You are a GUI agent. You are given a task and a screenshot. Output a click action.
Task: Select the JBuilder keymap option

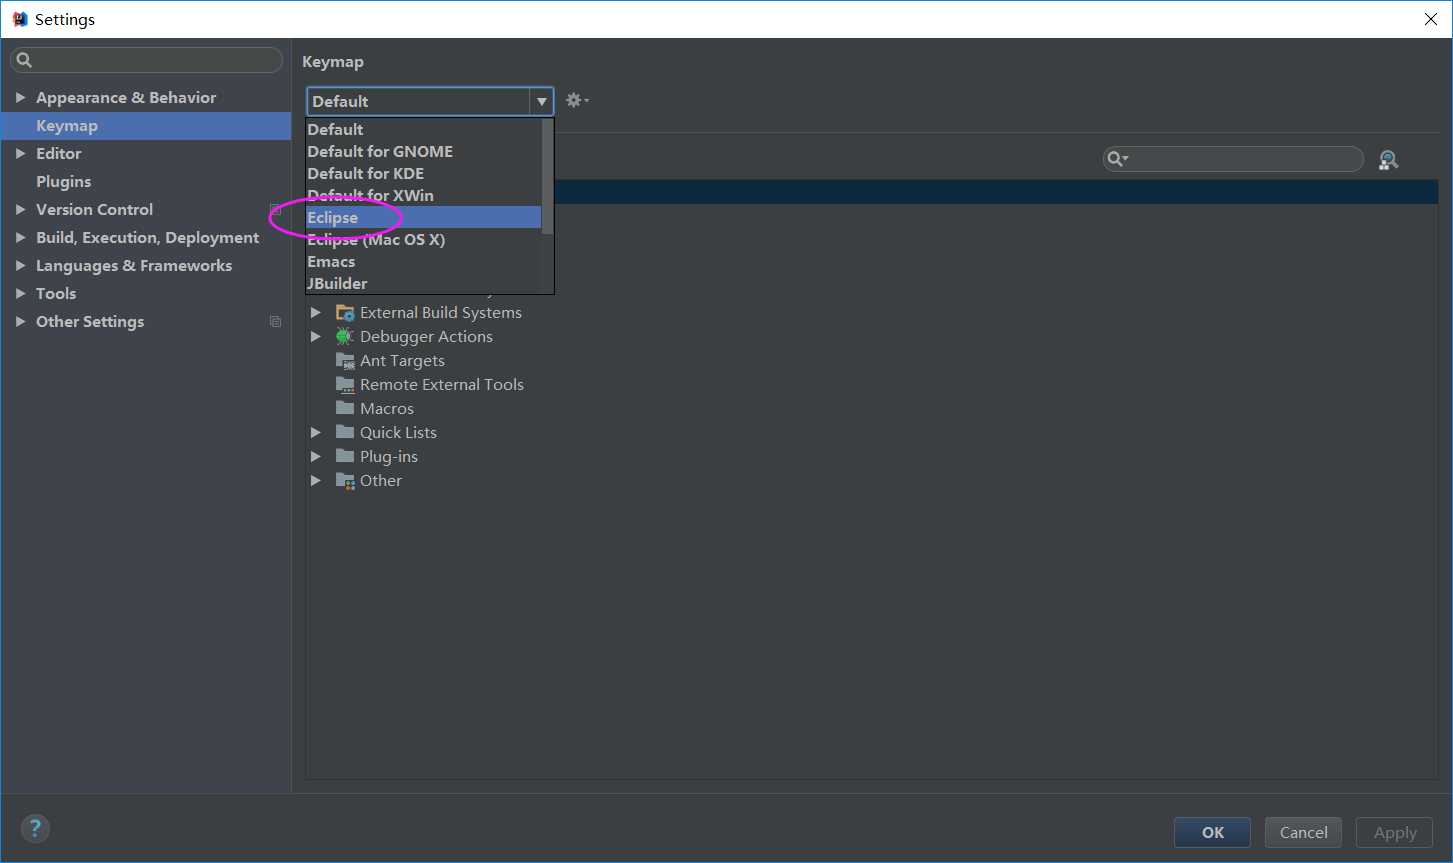click(424, 284)
